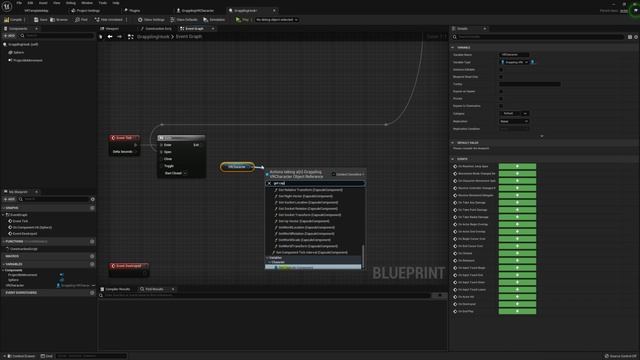640x360 pixels.
Task: Switch to the Project Settings tab
Action: (x=85, y=11)
